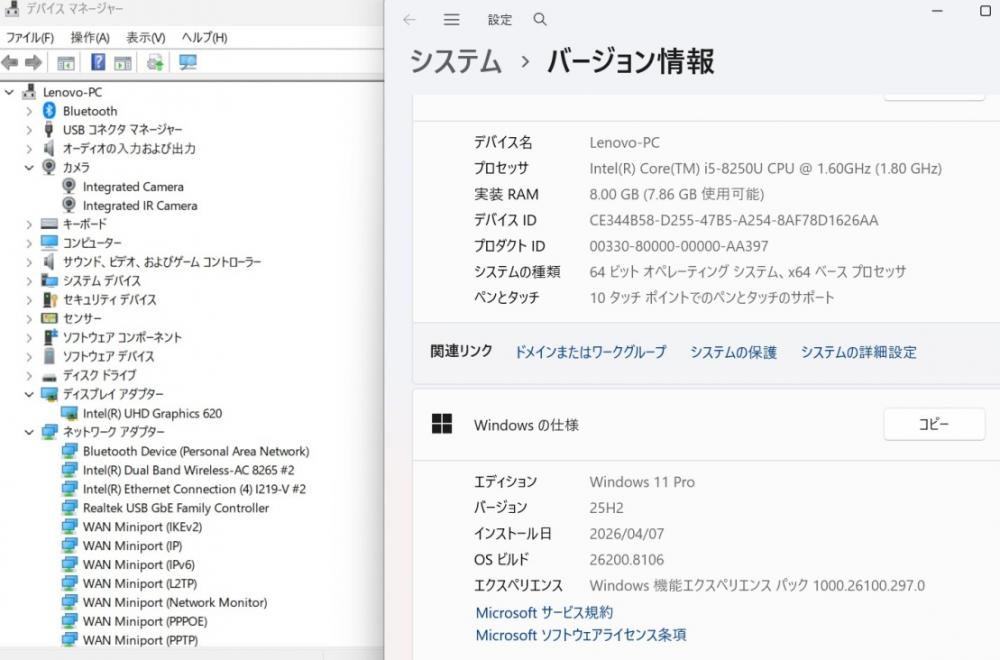Click システム breadcrumb in Settings

[455, 62]
